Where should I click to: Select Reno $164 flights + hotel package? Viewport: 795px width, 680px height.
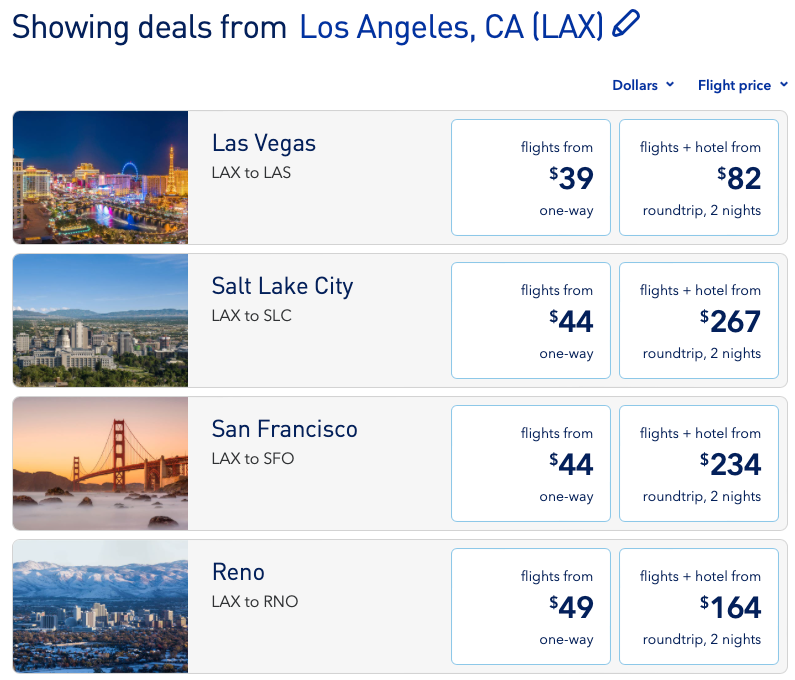pos(698,607)
